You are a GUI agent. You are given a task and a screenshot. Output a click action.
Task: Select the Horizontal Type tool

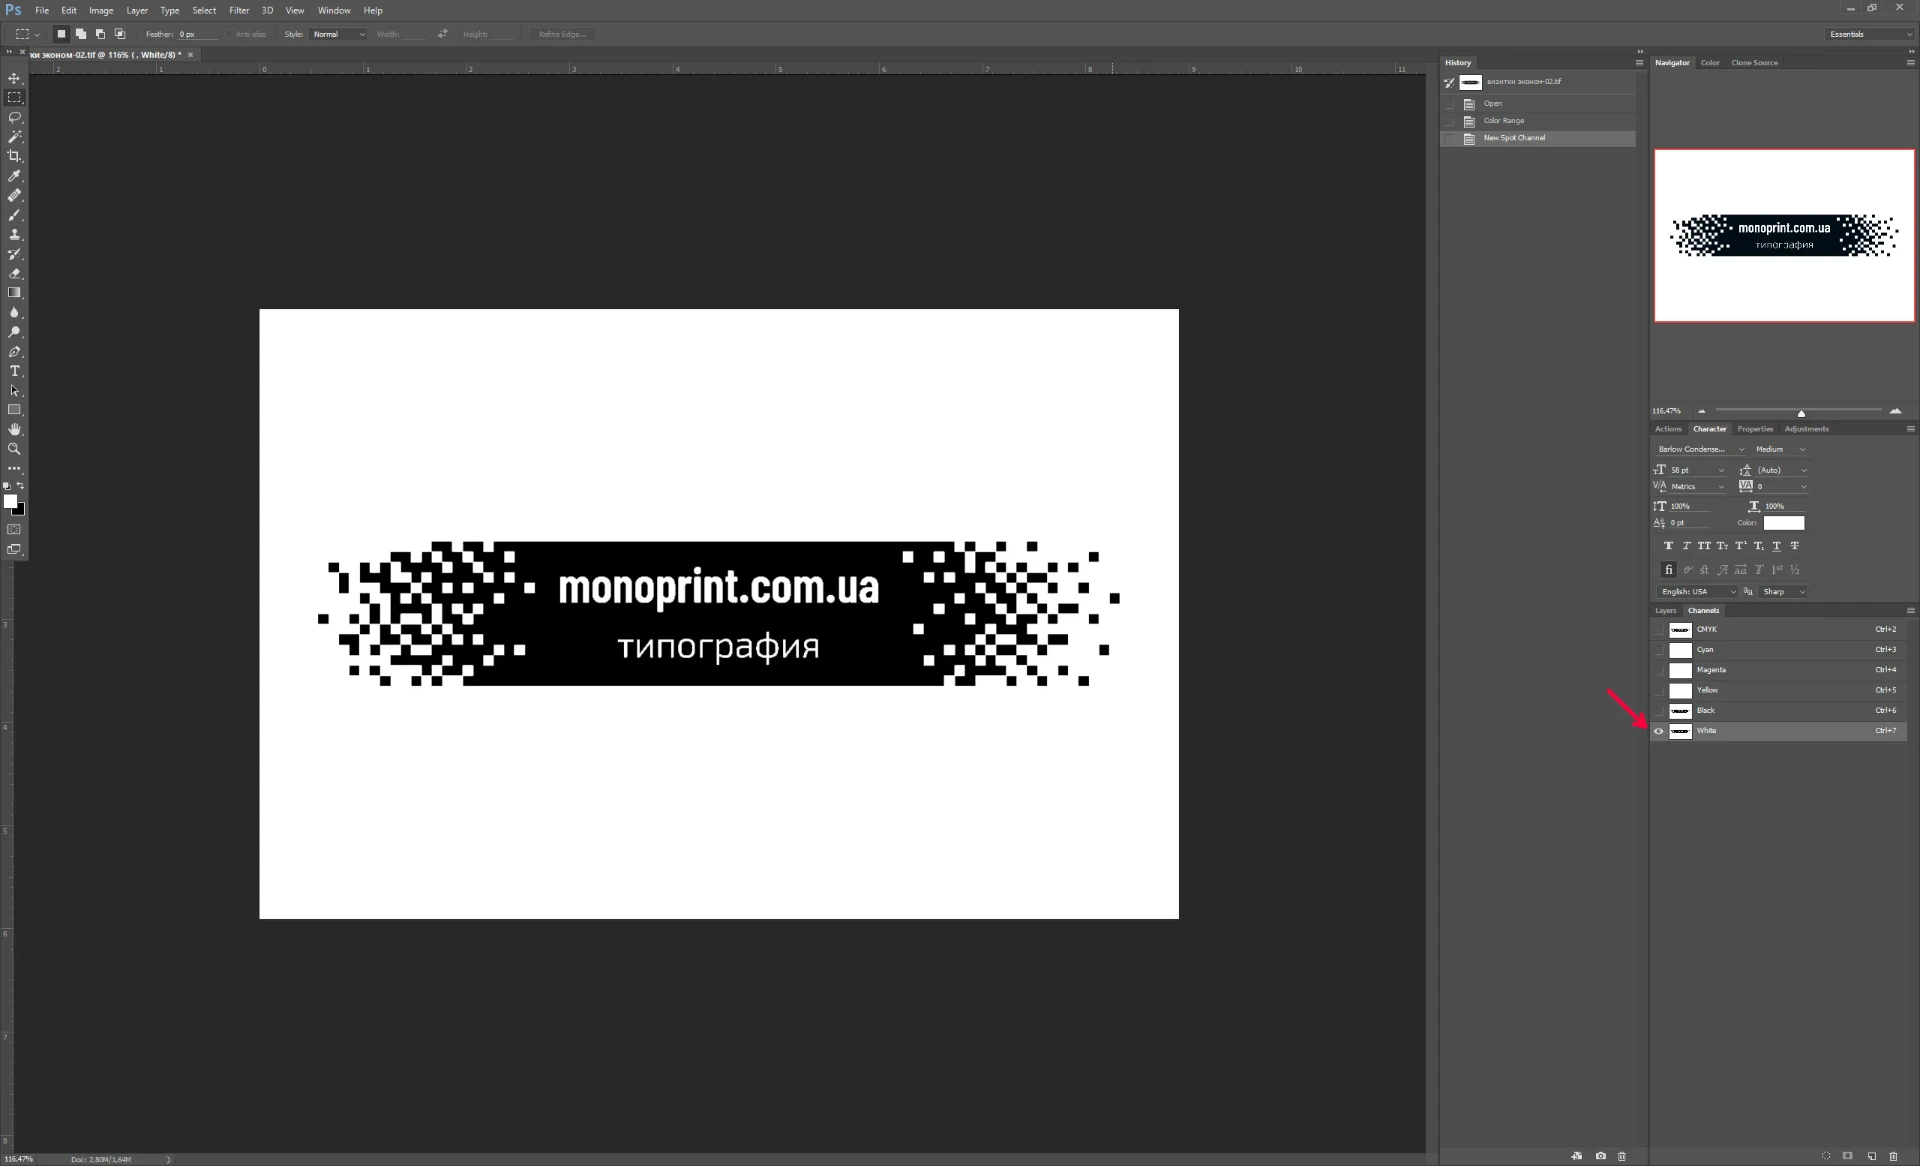coord(14,371)
